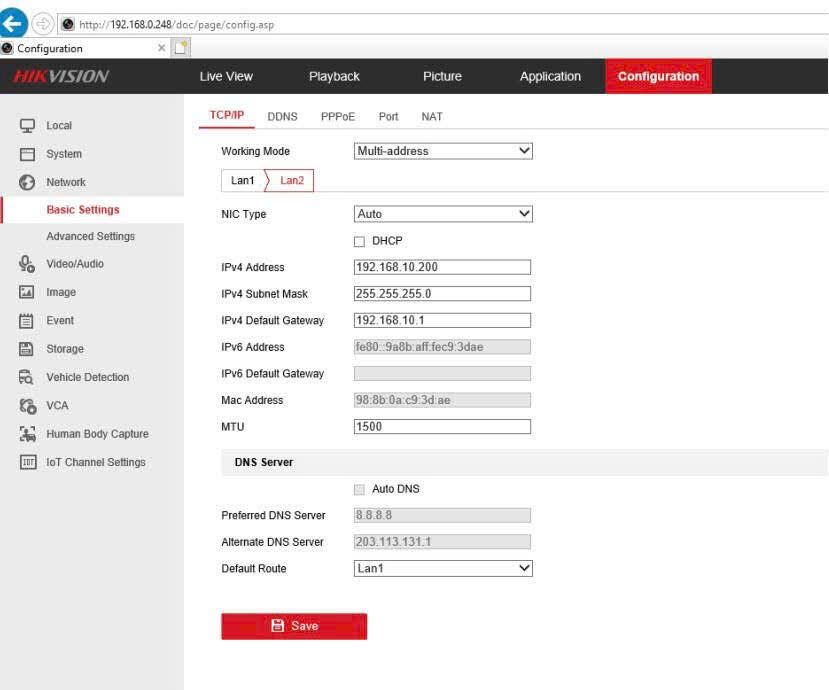Expand the Default Route dropdown
829x690 pixels.
click(x=443, y=568)
